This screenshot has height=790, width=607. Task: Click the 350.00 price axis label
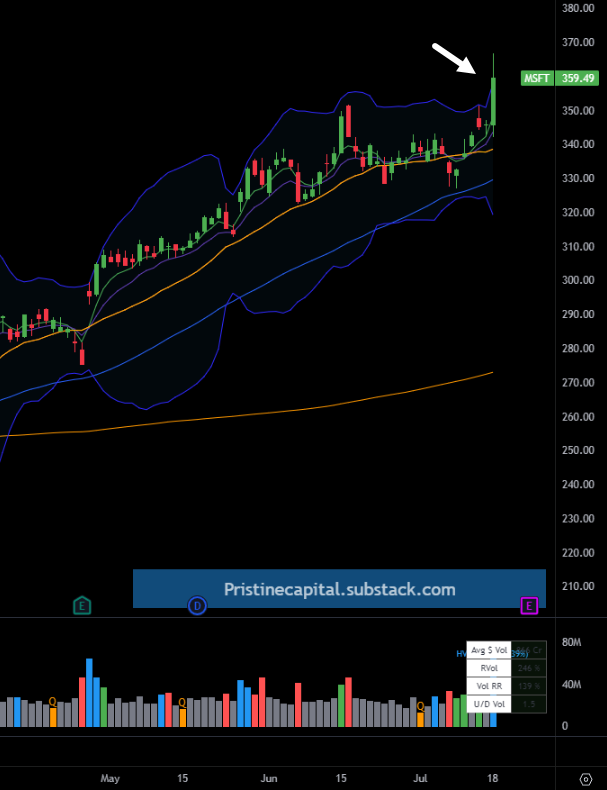578,111
